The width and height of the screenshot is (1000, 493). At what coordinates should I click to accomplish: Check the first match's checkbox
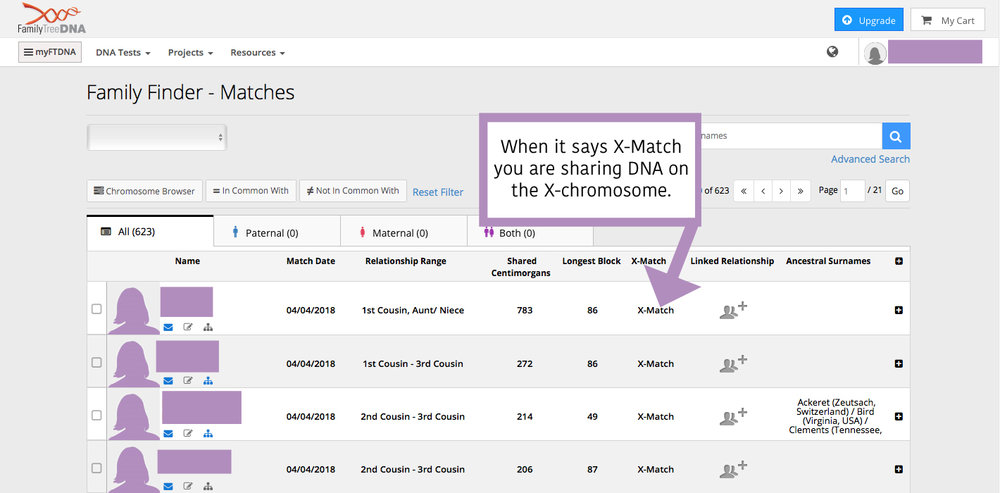coord(96,309)
